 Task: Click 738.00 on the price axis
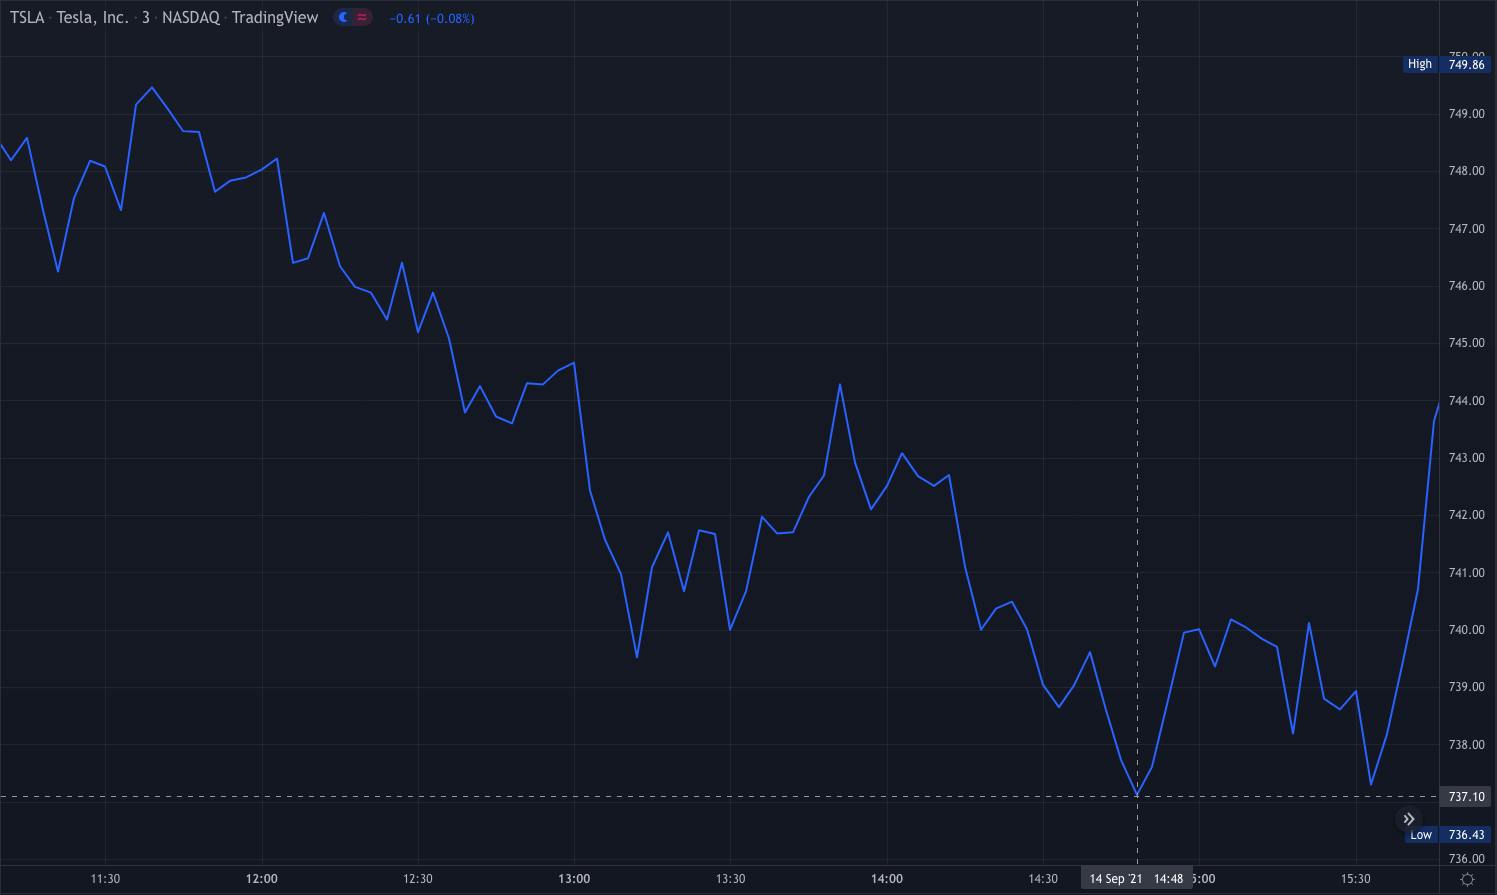click(x=1467, y=745)
